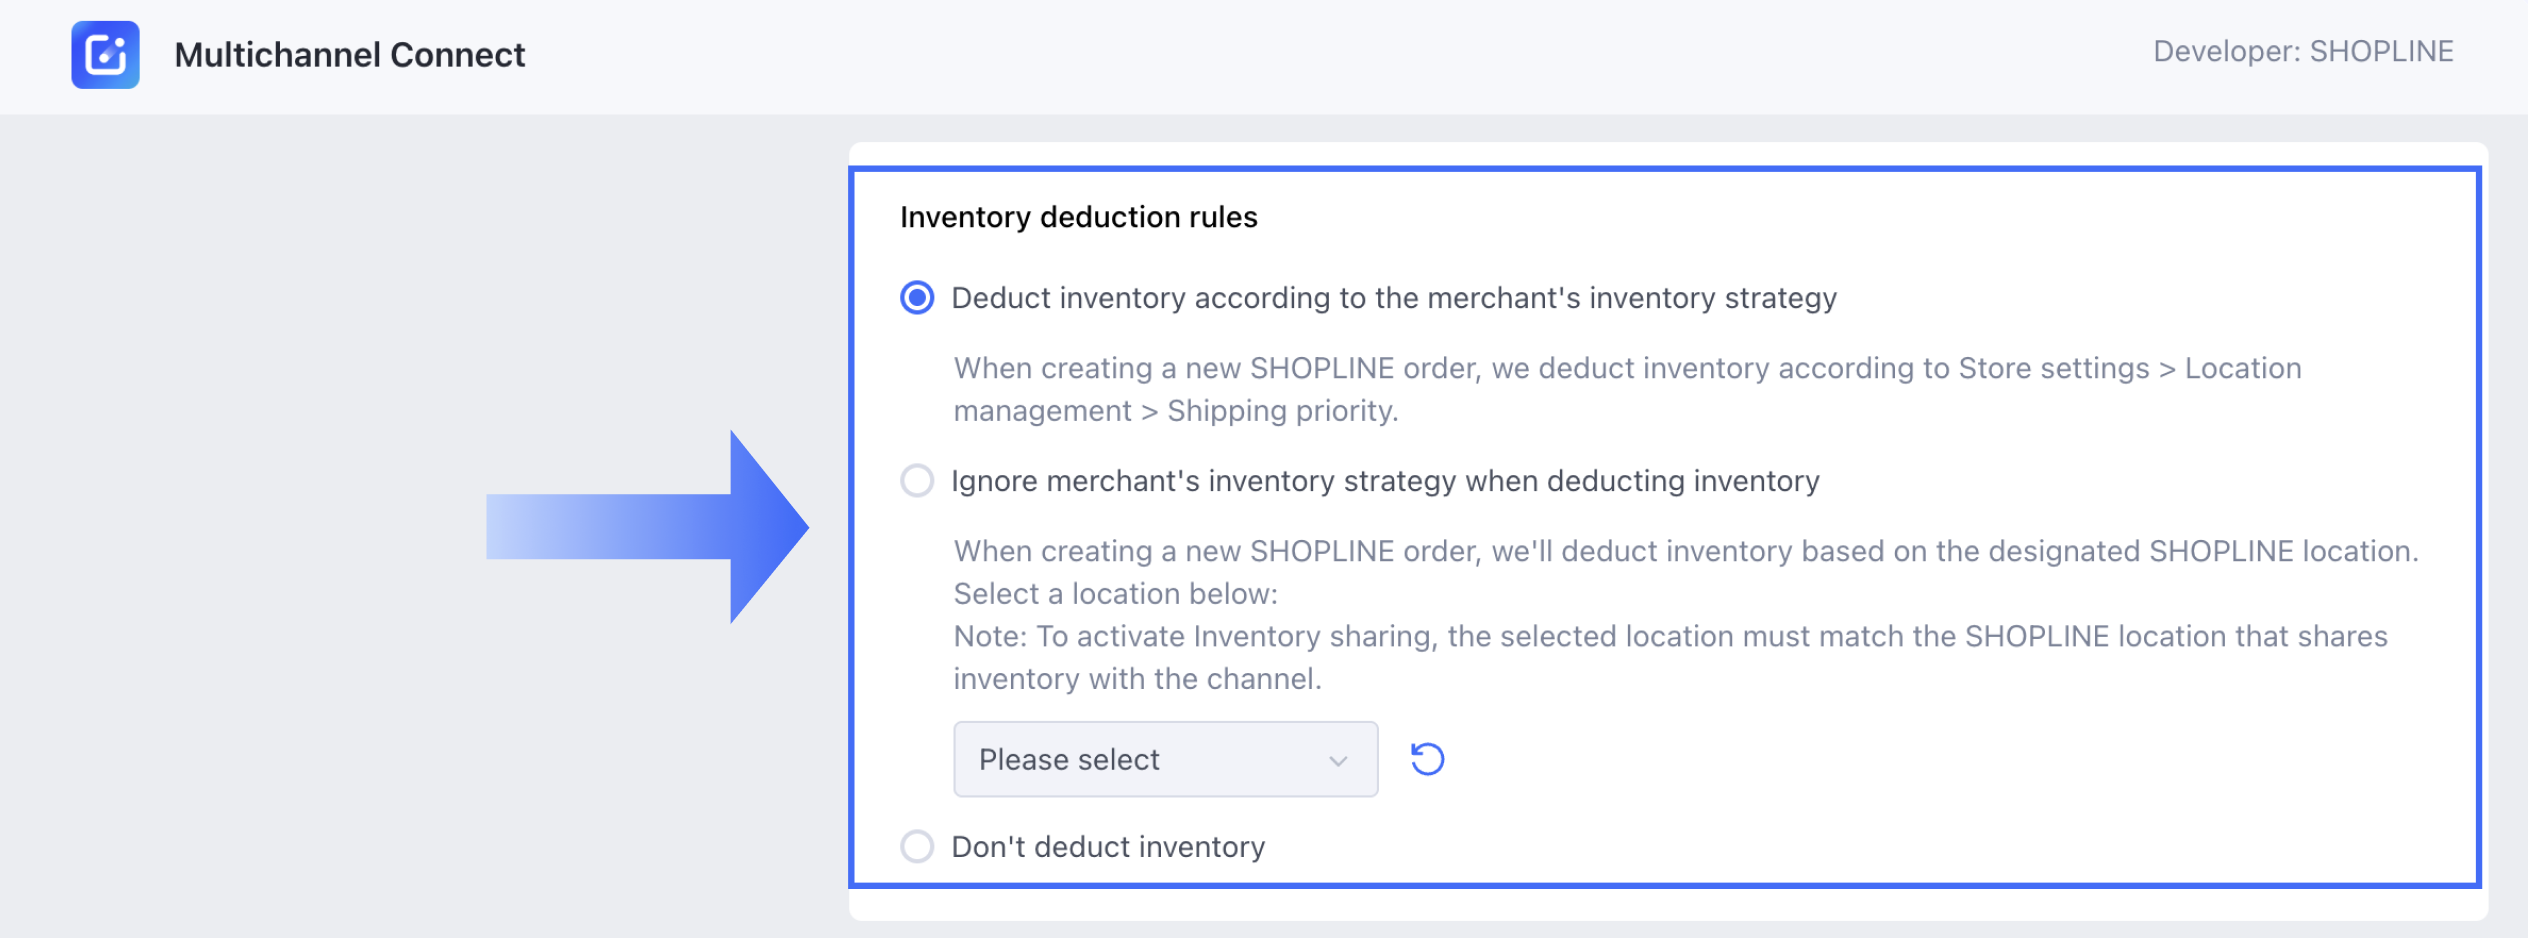This screenshot has width=2528, height=938.
Task: Click the "Inventory deduction rules" heading
Action: tap(1078, 217)
